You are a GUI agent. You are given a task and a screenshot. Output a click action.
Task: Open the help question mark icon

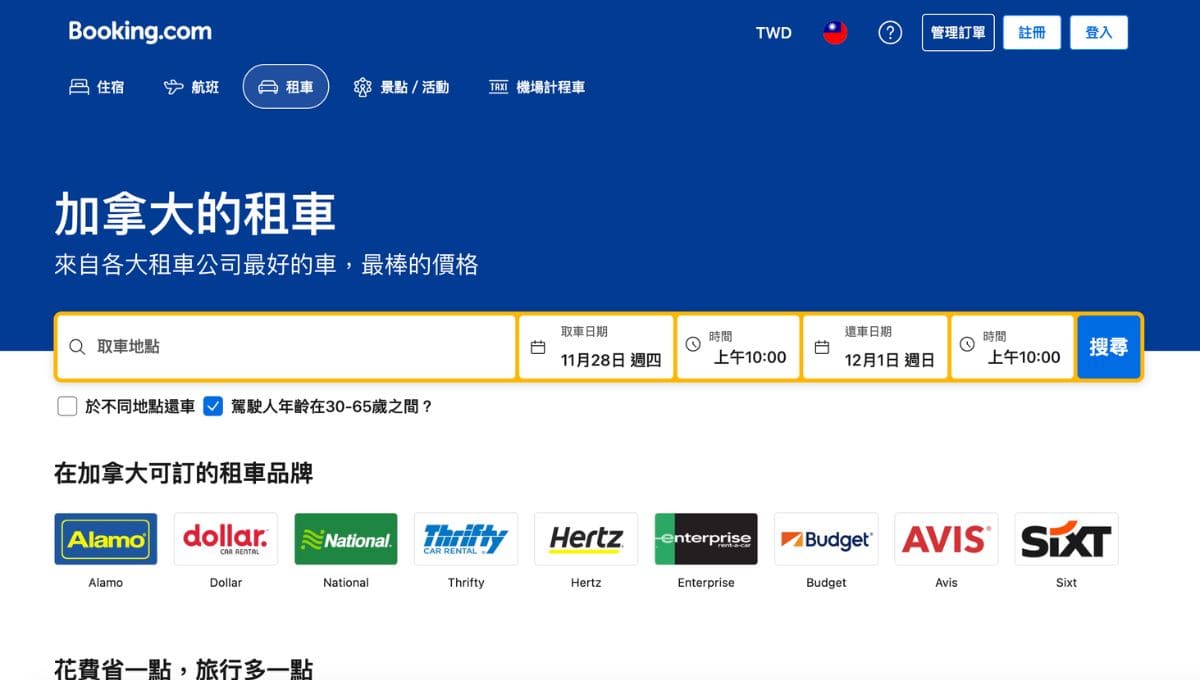coord(890,33)
